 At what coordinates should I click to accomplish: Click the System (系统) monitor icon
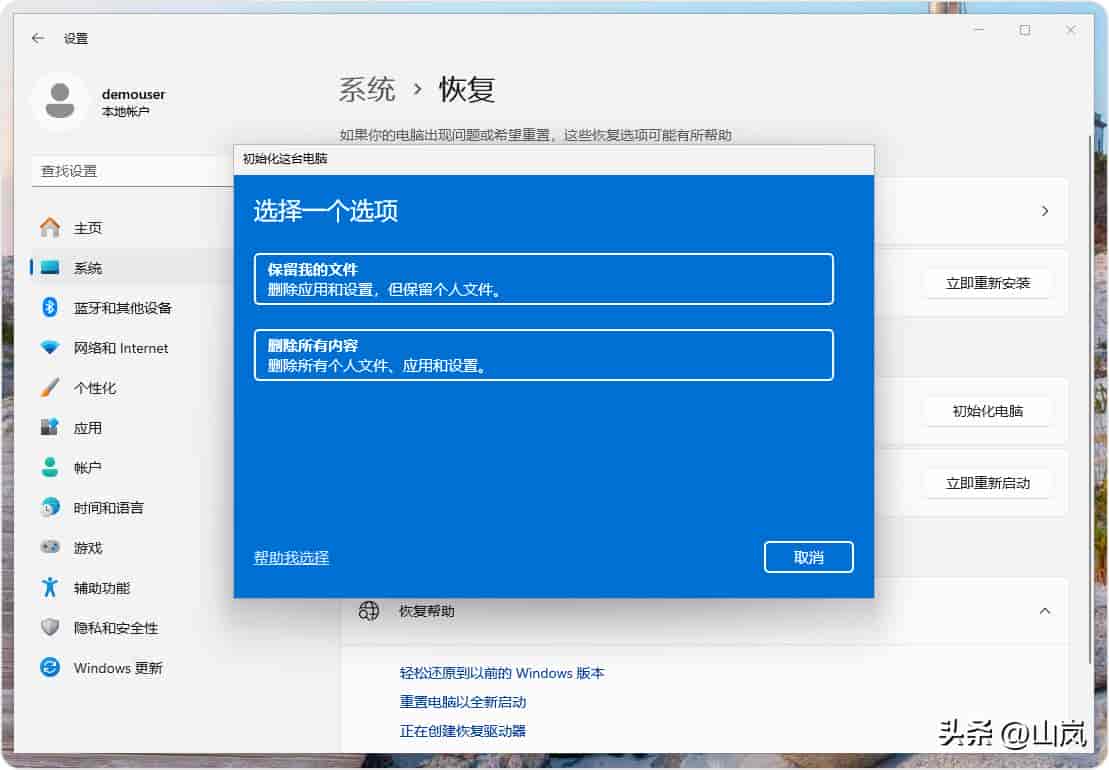pos(50,267)
